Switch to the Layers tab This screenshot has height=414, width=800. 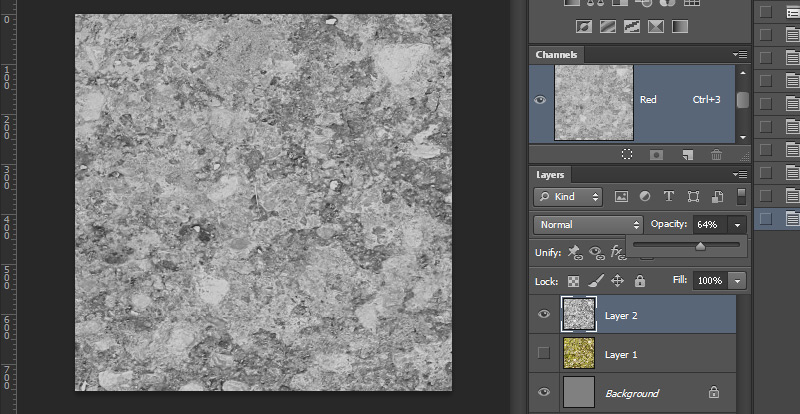[550, 175]
